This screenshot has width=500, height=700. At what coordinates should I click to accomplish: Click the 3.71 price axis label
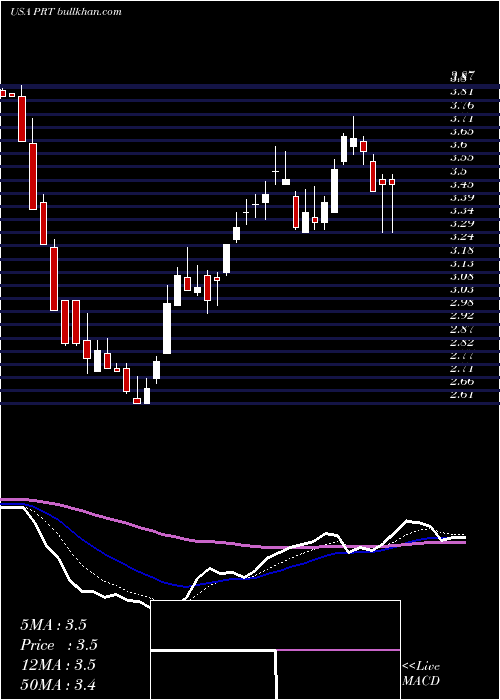pos(462,119)
